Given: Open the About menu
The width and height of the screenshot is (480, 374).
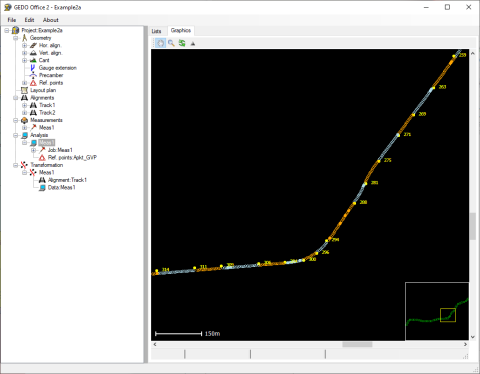Looking at the screenshot, I should (x=50, y=20).
